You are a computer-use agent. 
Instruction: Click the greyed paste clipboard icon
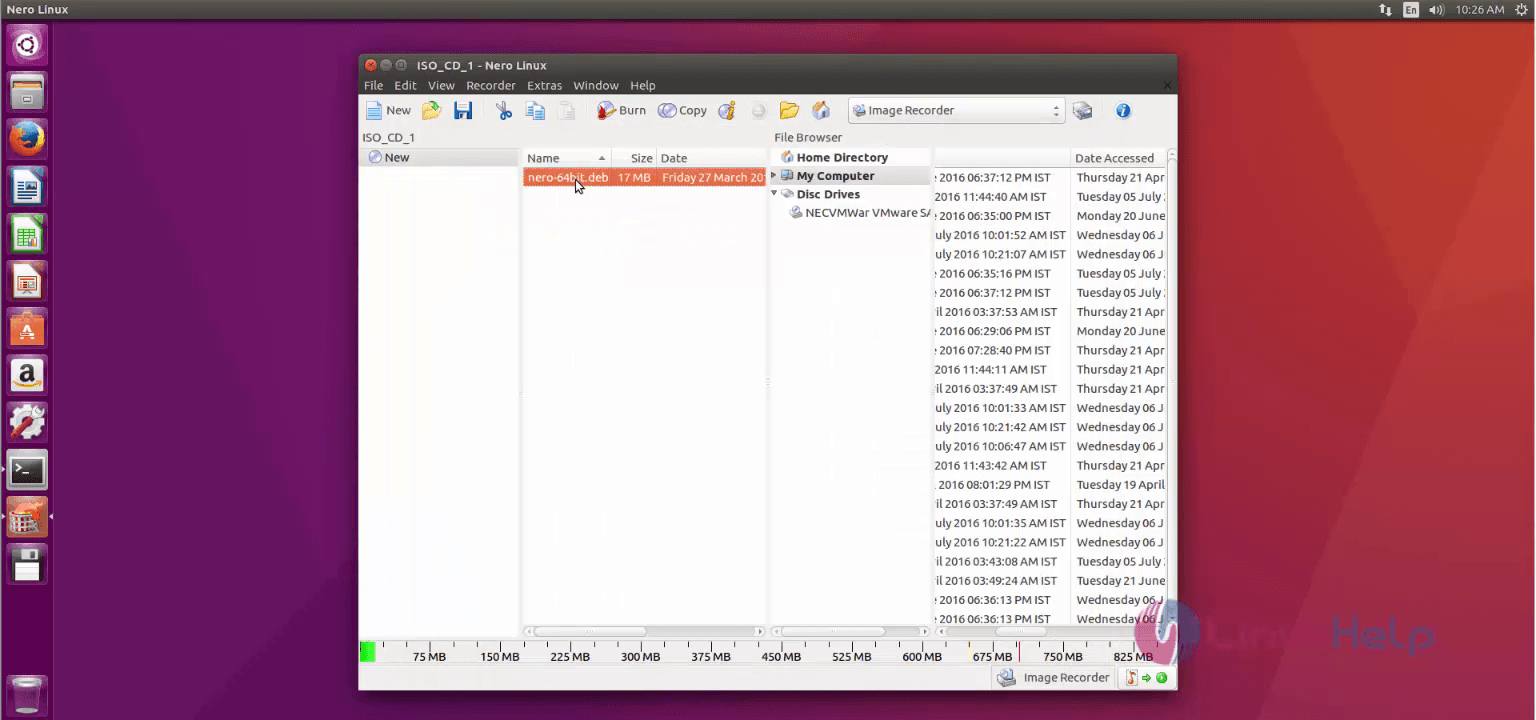coord(567,111)
